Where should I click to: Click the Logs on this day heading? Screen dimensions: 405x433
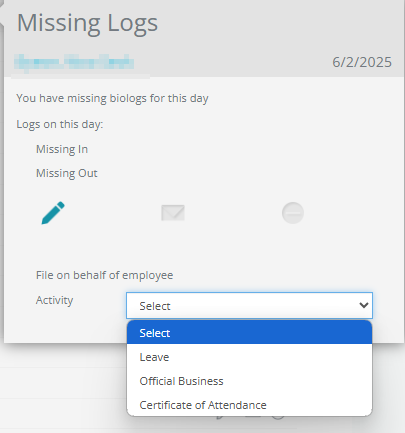click(60, 124)
